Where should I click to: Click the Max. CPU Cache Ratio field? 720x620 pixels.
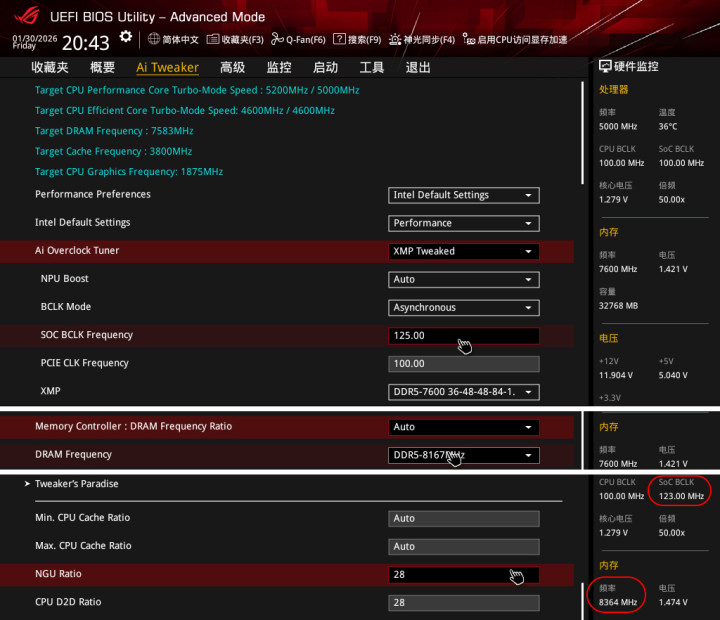point(464,547)
